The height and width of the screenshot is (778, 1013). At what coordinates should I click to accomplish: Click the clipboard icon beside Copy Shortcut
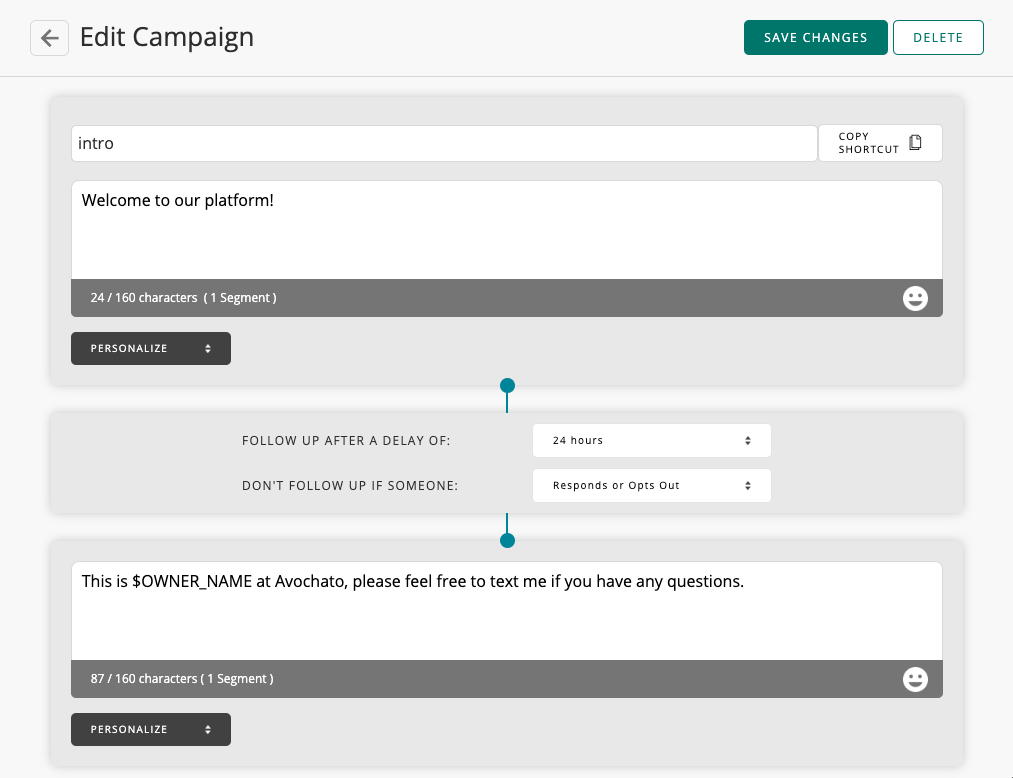coord(915,143)
